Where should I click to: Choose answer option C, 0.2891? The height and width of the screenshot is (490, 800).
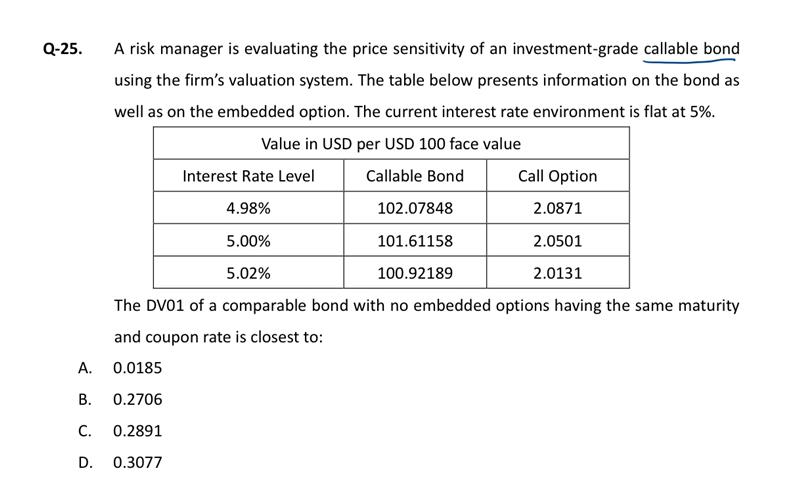(x=137, y=431)
